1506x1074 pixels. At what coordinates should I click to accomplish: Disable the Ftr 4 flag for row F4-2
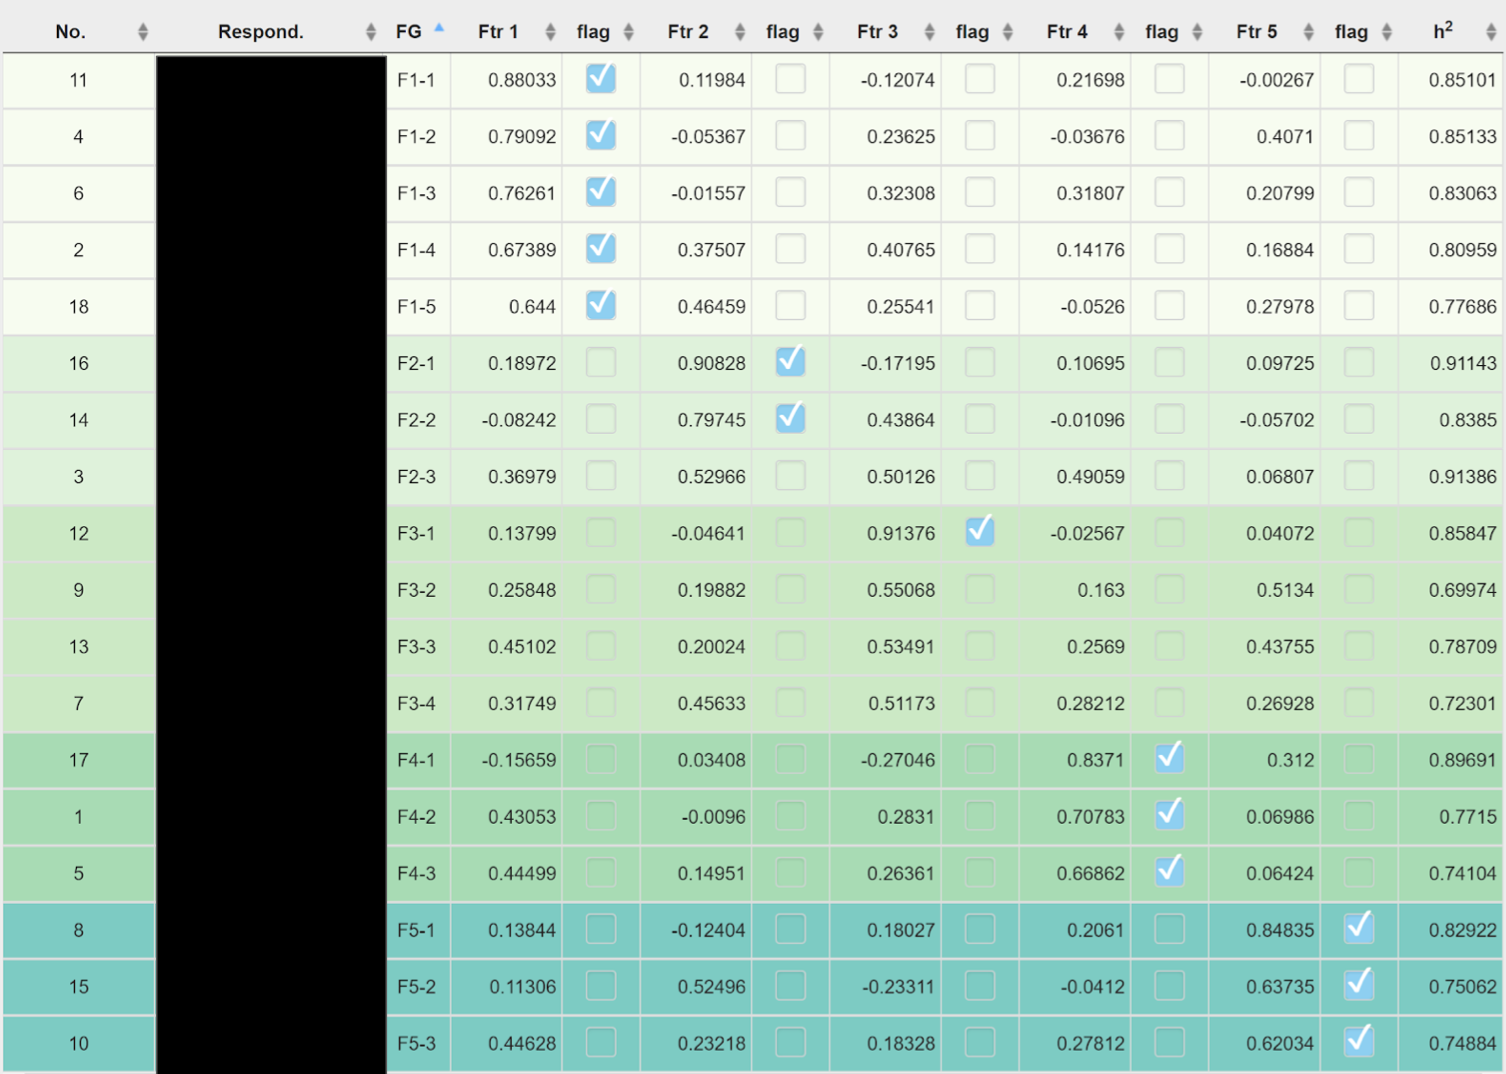[1169, 815]
